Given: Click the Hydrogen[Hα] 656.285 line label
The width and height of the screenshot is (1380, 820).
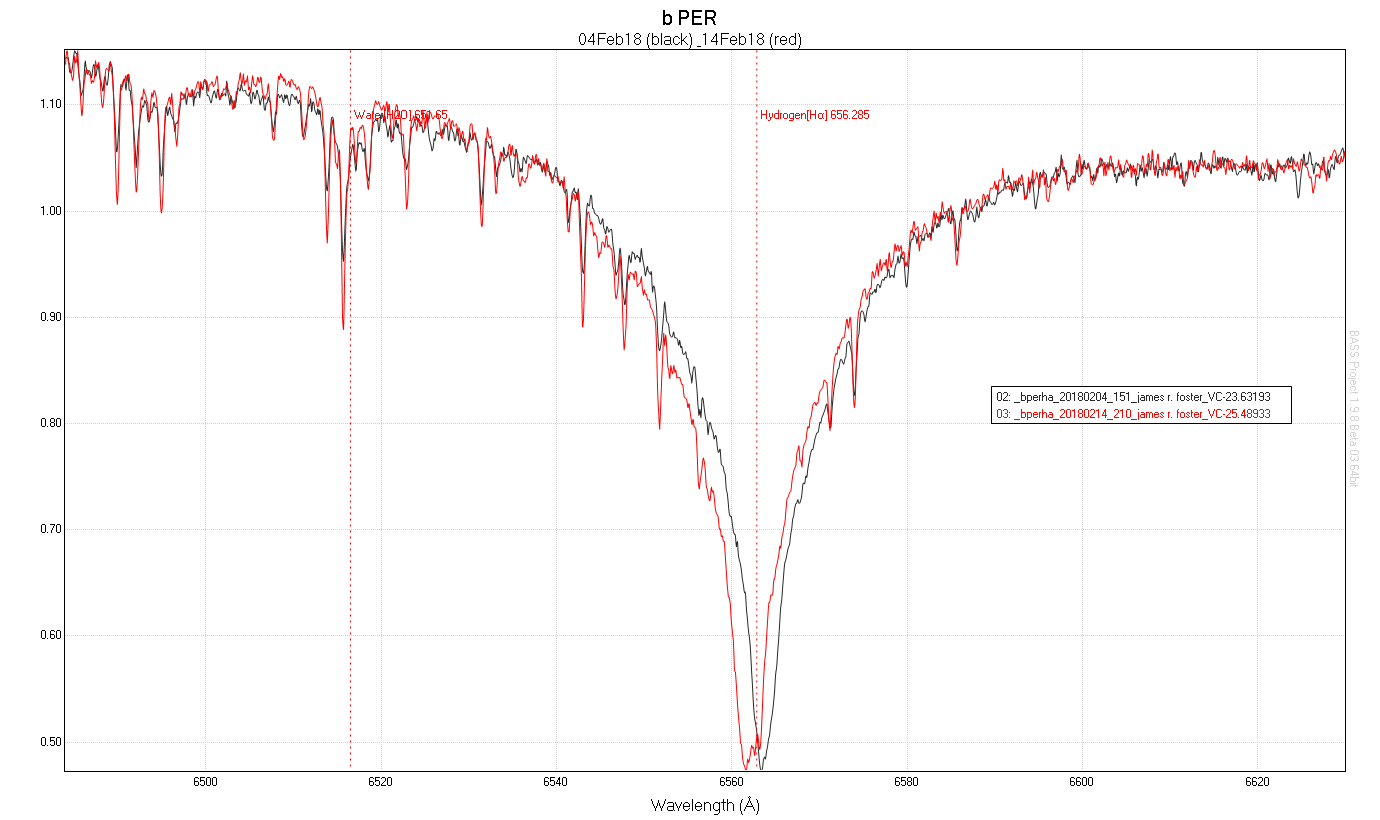Looking at the screenshot, I should pos(815,115).
